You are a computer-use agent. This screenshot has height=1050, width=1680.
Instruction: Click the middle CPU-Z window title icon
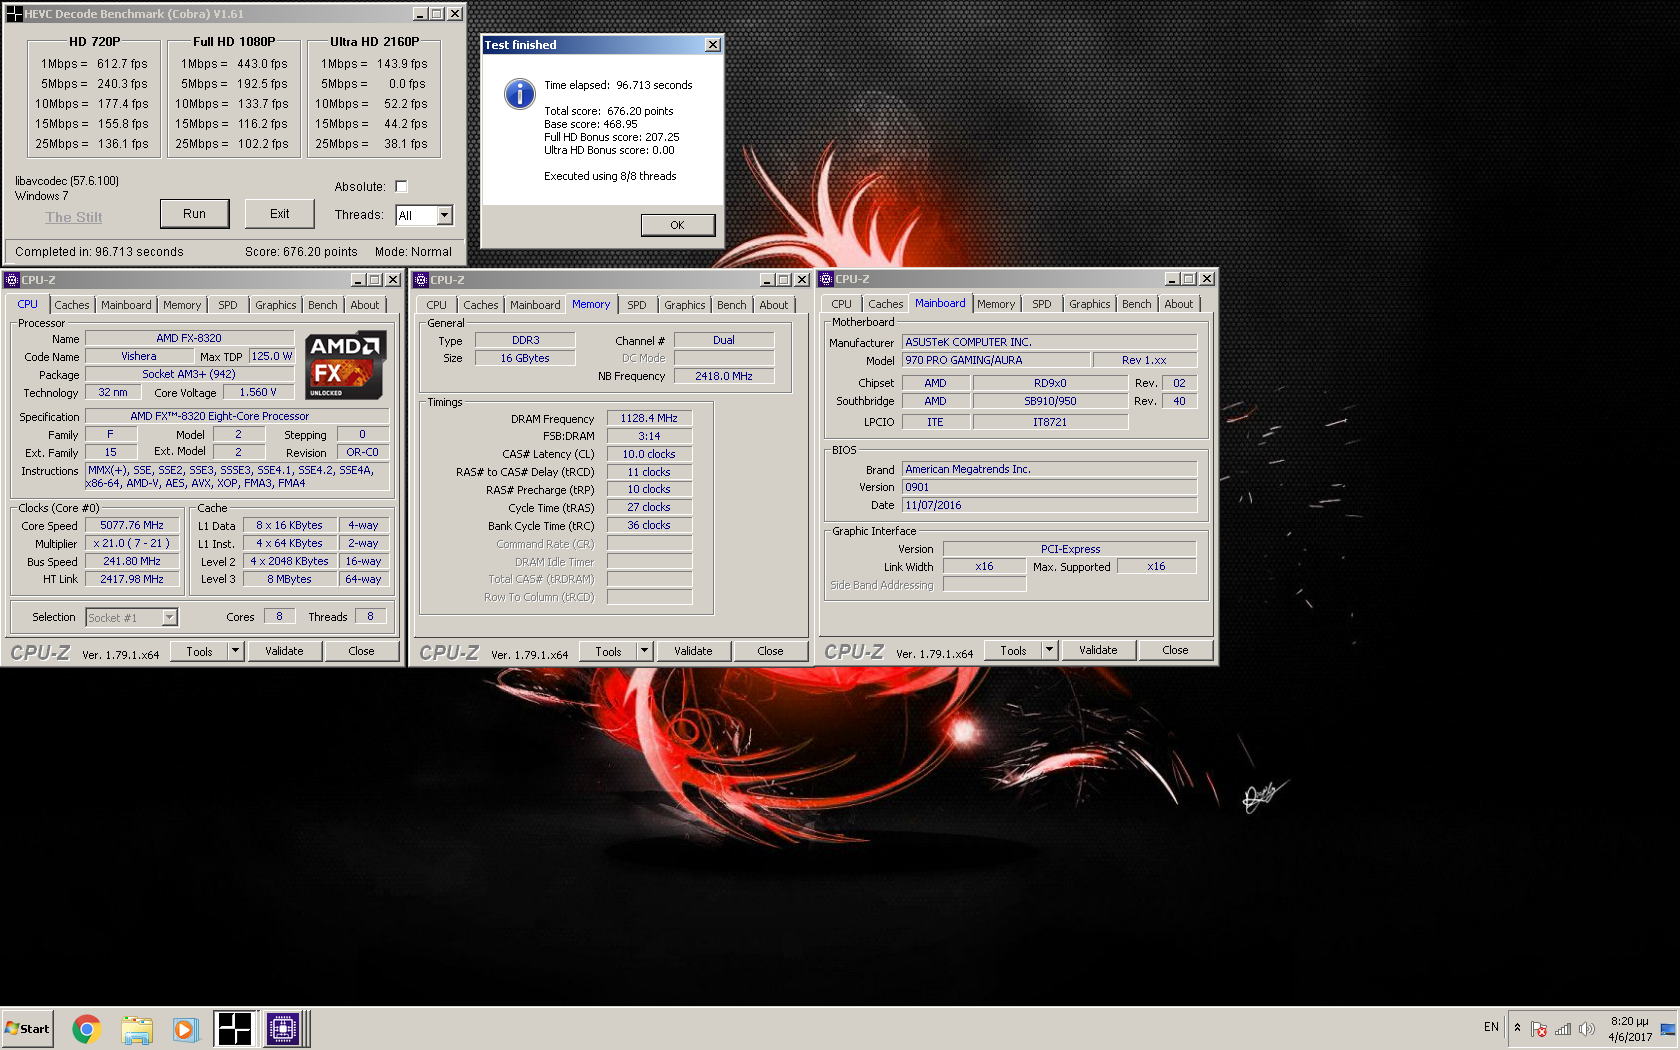point(421,280)
